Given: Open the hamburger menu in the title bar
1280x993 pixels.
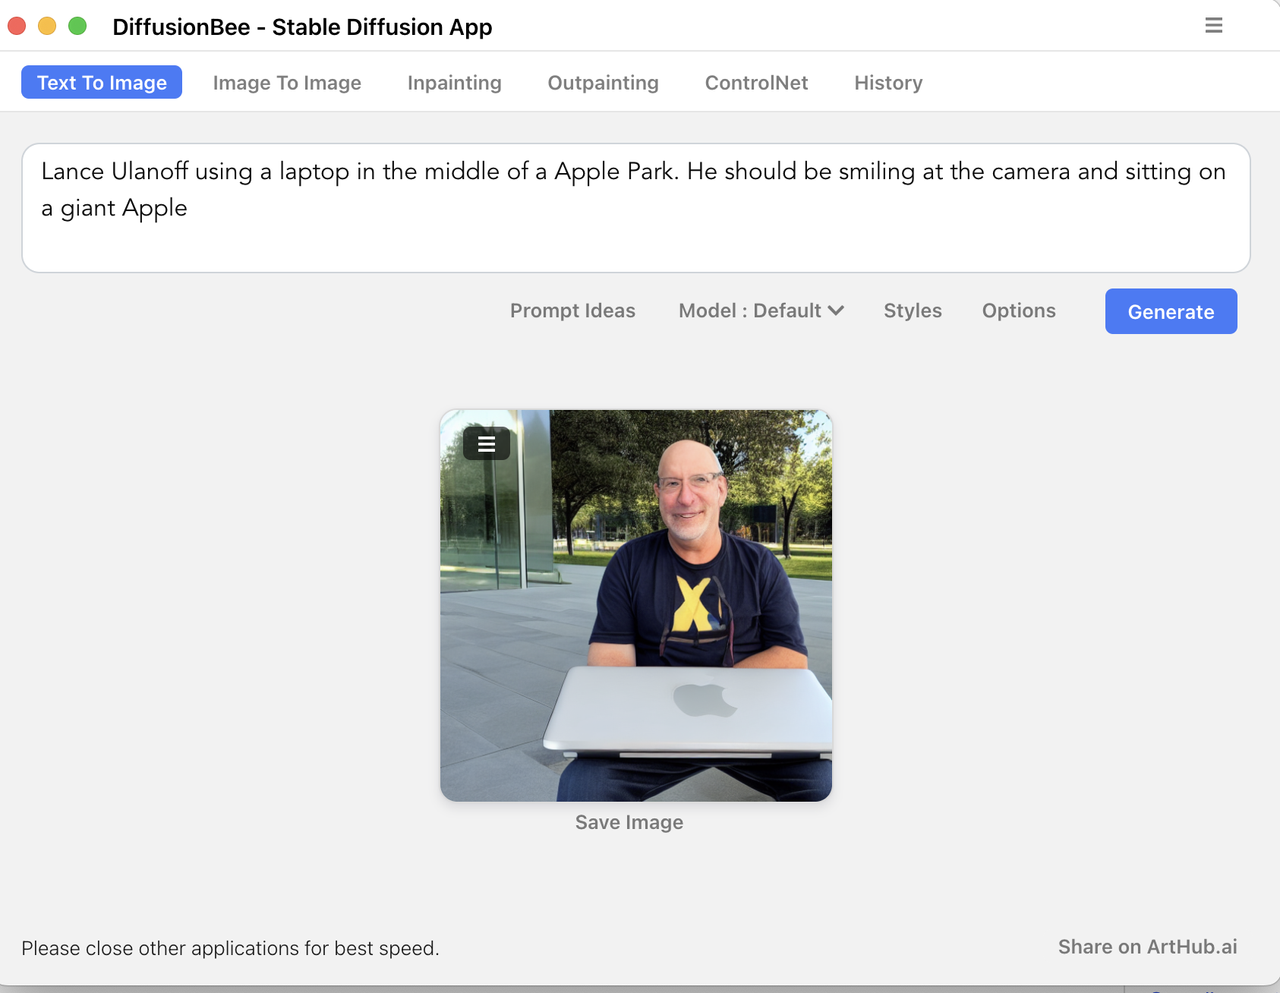Looking at the screenshot, I should pyautogui.click(x=1214, y=25).
